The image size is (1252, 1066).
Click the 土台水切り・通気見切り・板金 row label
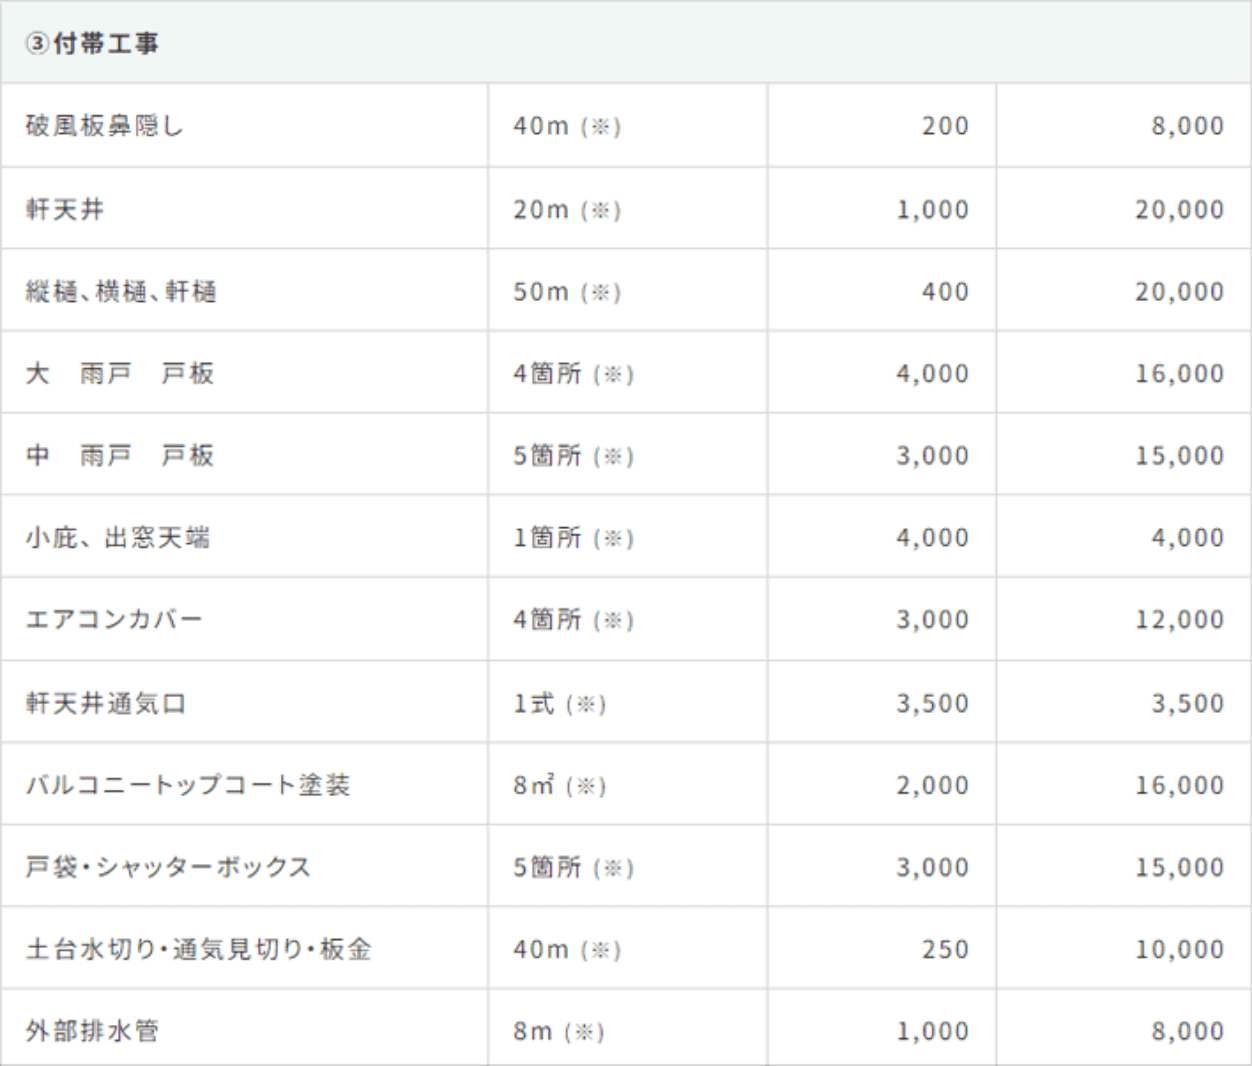coord(199,949)
